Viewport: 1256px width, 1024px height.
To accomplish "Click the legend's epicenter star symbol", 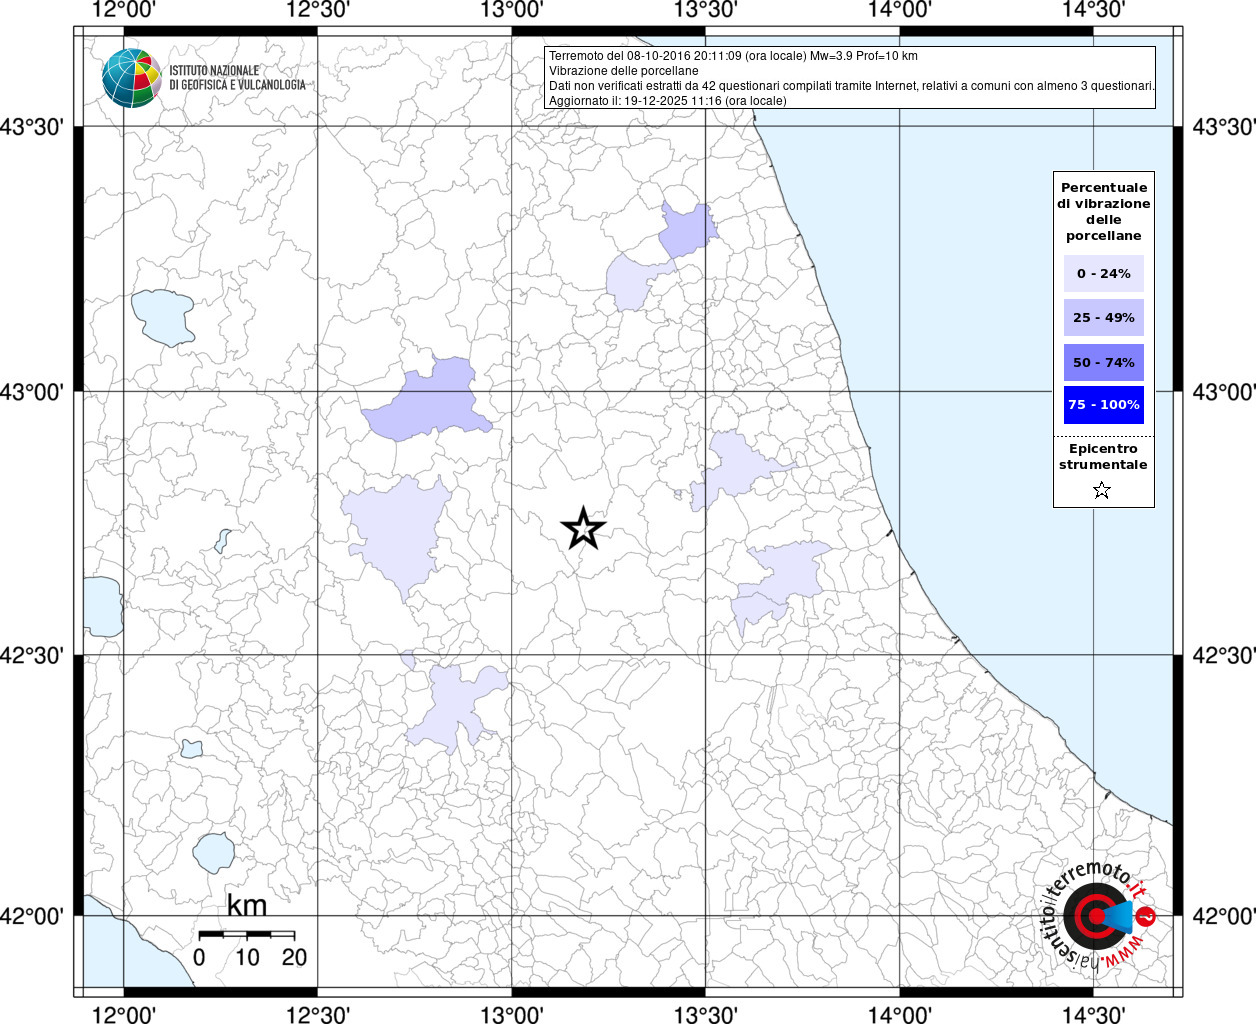I will pyautogui.click(x=1102, y=490).
